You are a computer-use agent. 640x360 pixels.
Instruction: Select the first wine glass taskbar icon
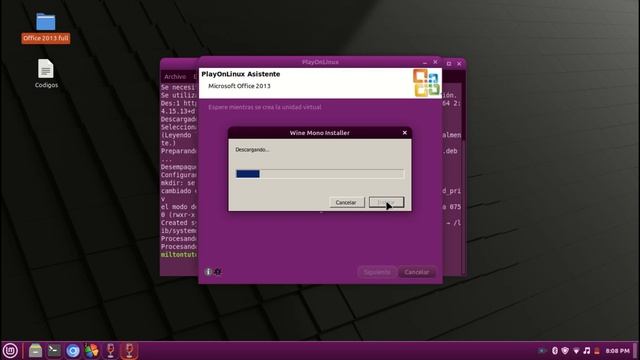(x=111, y=351)
